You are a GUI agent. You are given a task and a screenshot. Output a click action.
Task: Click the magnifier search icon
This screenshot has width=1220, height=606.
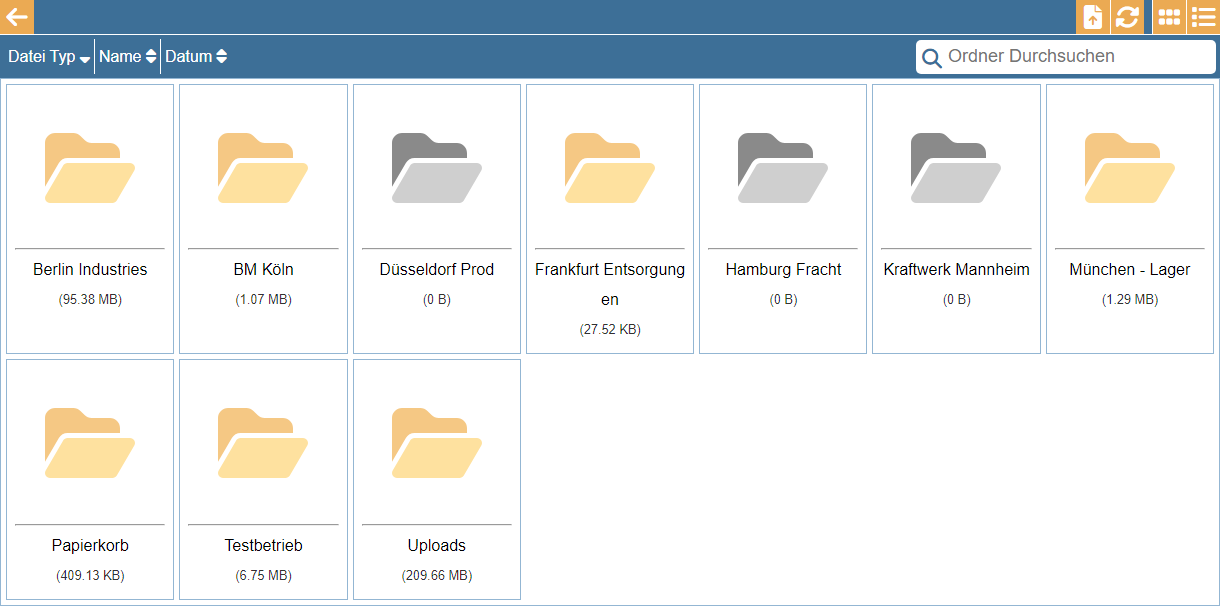pos(931,58)
